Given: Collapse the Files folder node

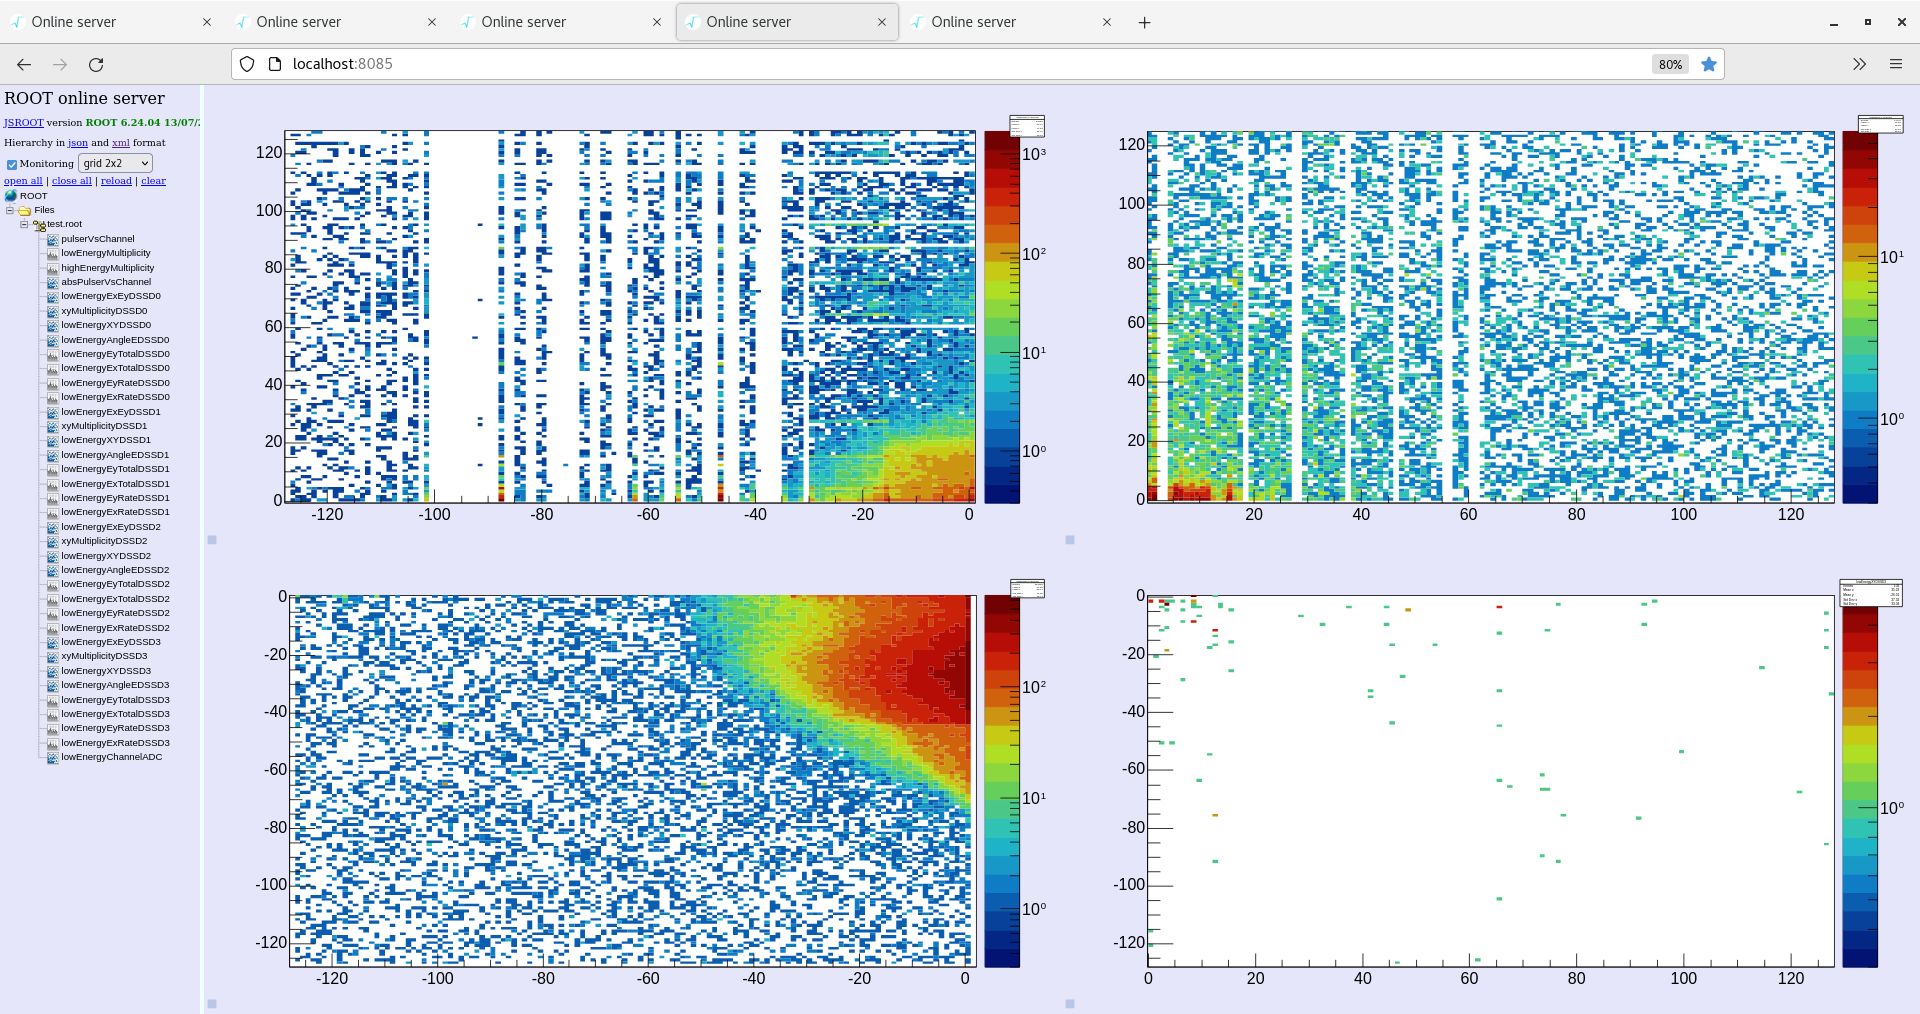Looking at the screenshot, I should pos(10,210).
